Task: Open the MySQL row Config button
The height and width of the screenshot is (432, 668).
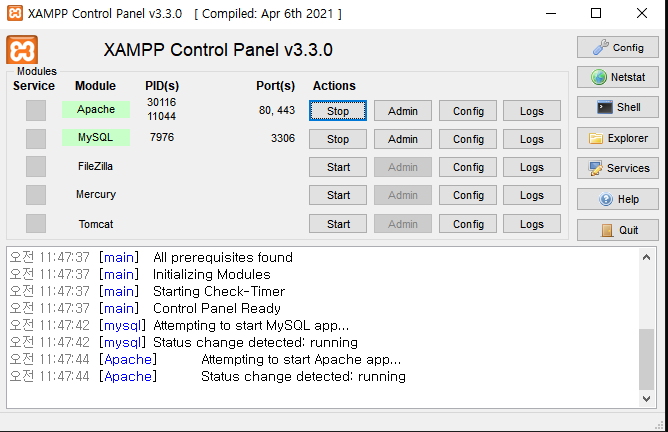Action: [468, 139]
